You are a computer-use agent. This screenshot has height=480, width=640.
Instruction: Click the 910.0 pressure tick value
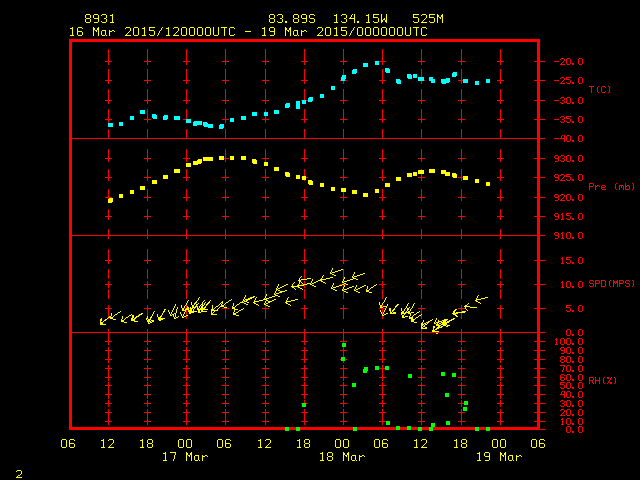click(569, 236)
